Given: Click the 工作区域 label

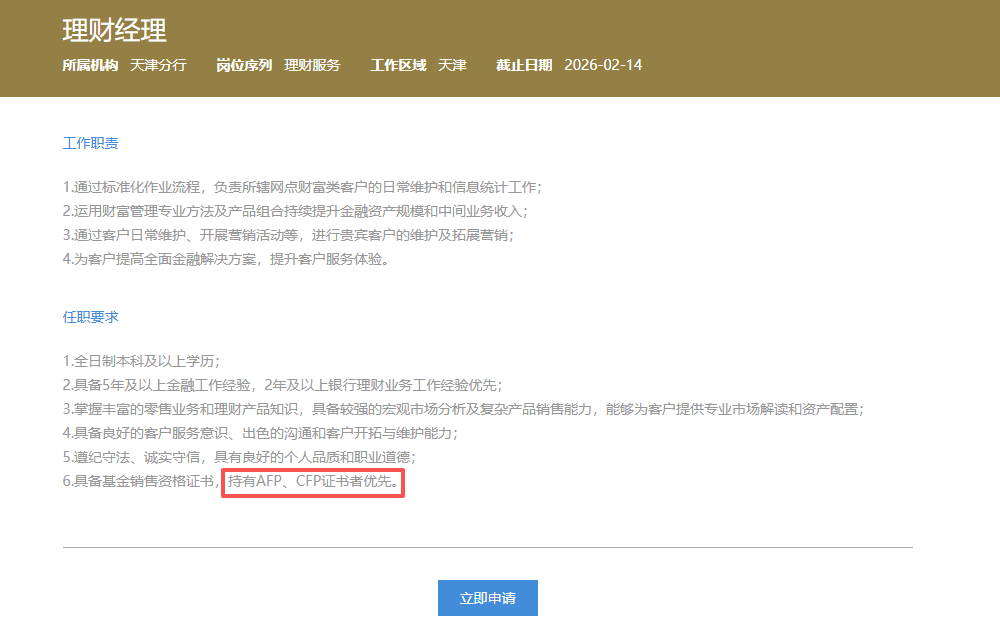Looking at the screenshot, I should [x=398, y=65].
